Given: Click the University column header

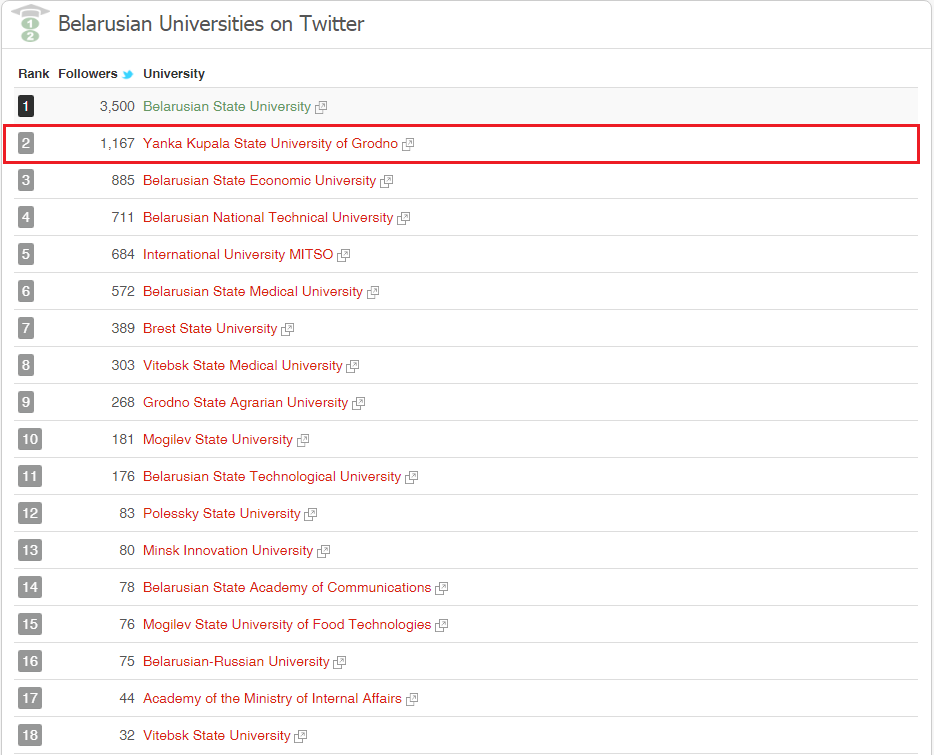Looking at the screenshot, I should pos(174,74).
